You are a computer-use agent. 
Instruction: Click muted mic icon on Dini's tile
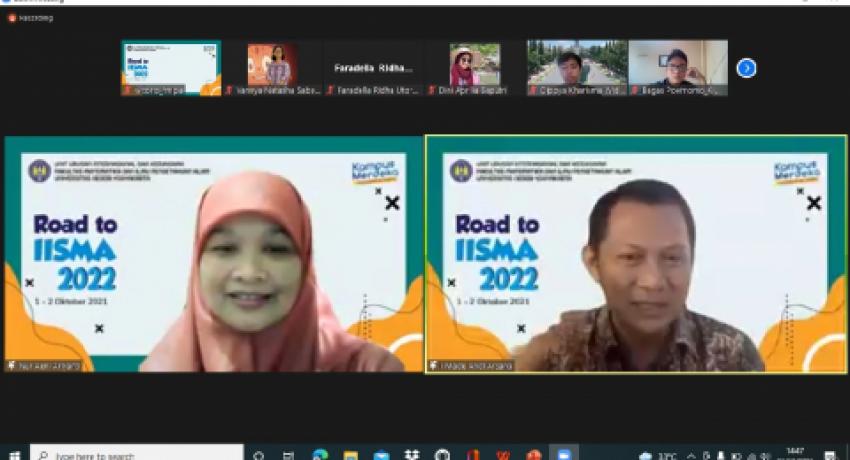click(431, 90)
